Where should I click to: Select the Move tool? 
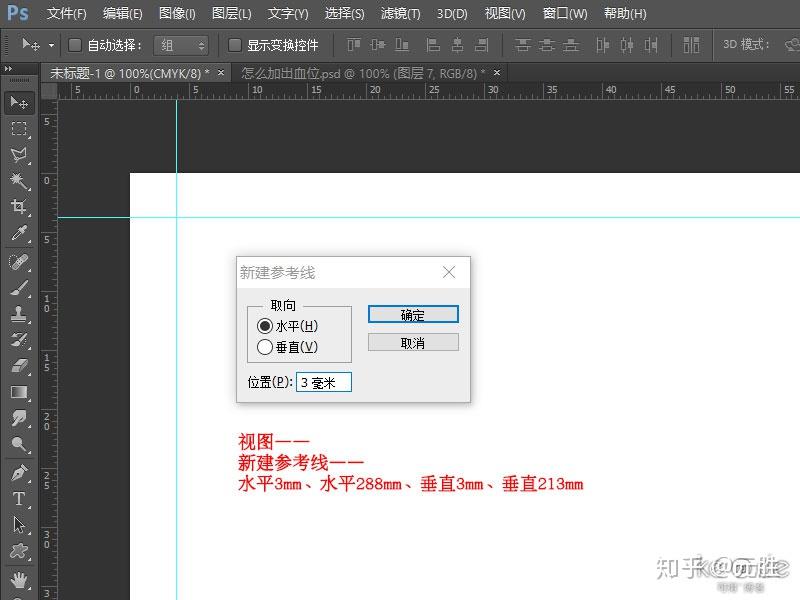click(x=17, y=102)
